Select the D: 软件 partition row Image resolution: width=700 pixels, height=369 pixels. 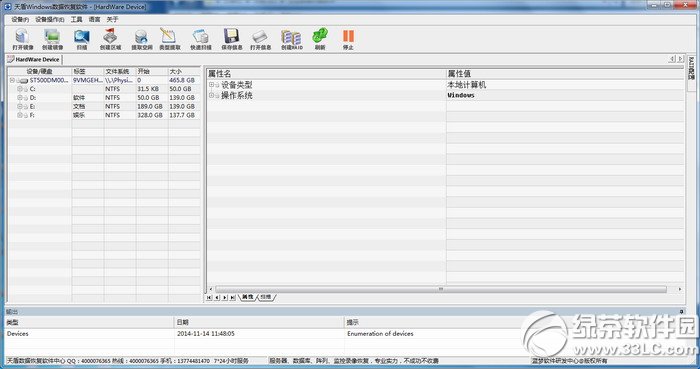coord(104,97)
